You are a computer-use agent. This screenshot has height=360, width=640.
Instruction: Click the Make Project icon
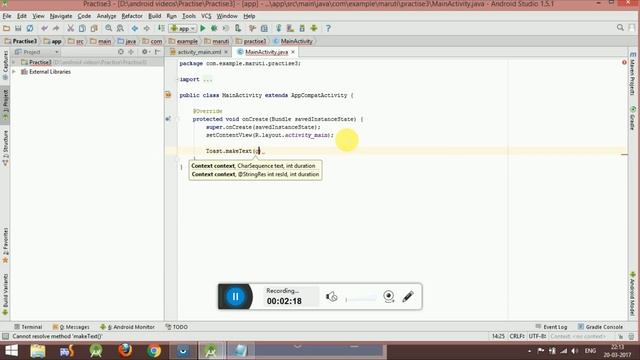tap(161, 28)
